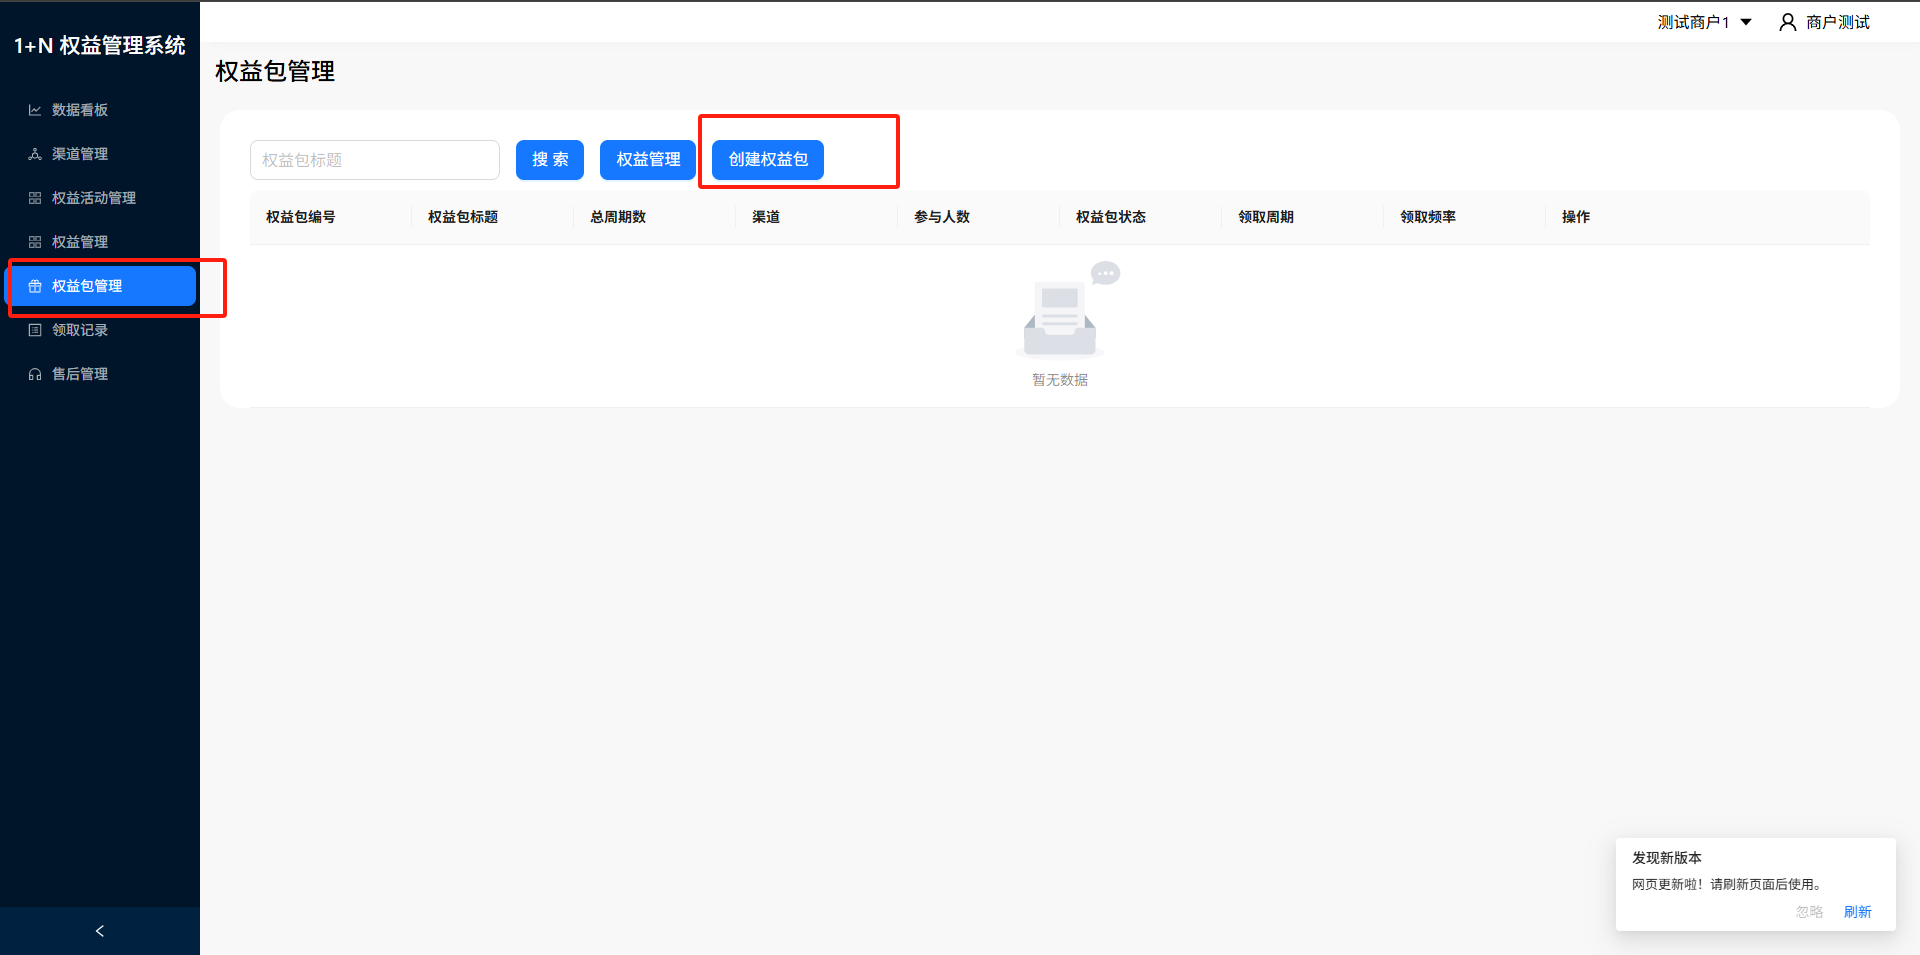Click the 创建权益包 button

(x=768, y=160)
